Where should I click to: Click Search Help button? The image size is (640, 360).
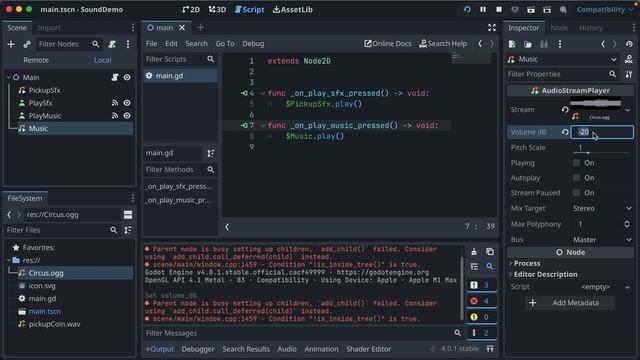click(x=443, y=44)
